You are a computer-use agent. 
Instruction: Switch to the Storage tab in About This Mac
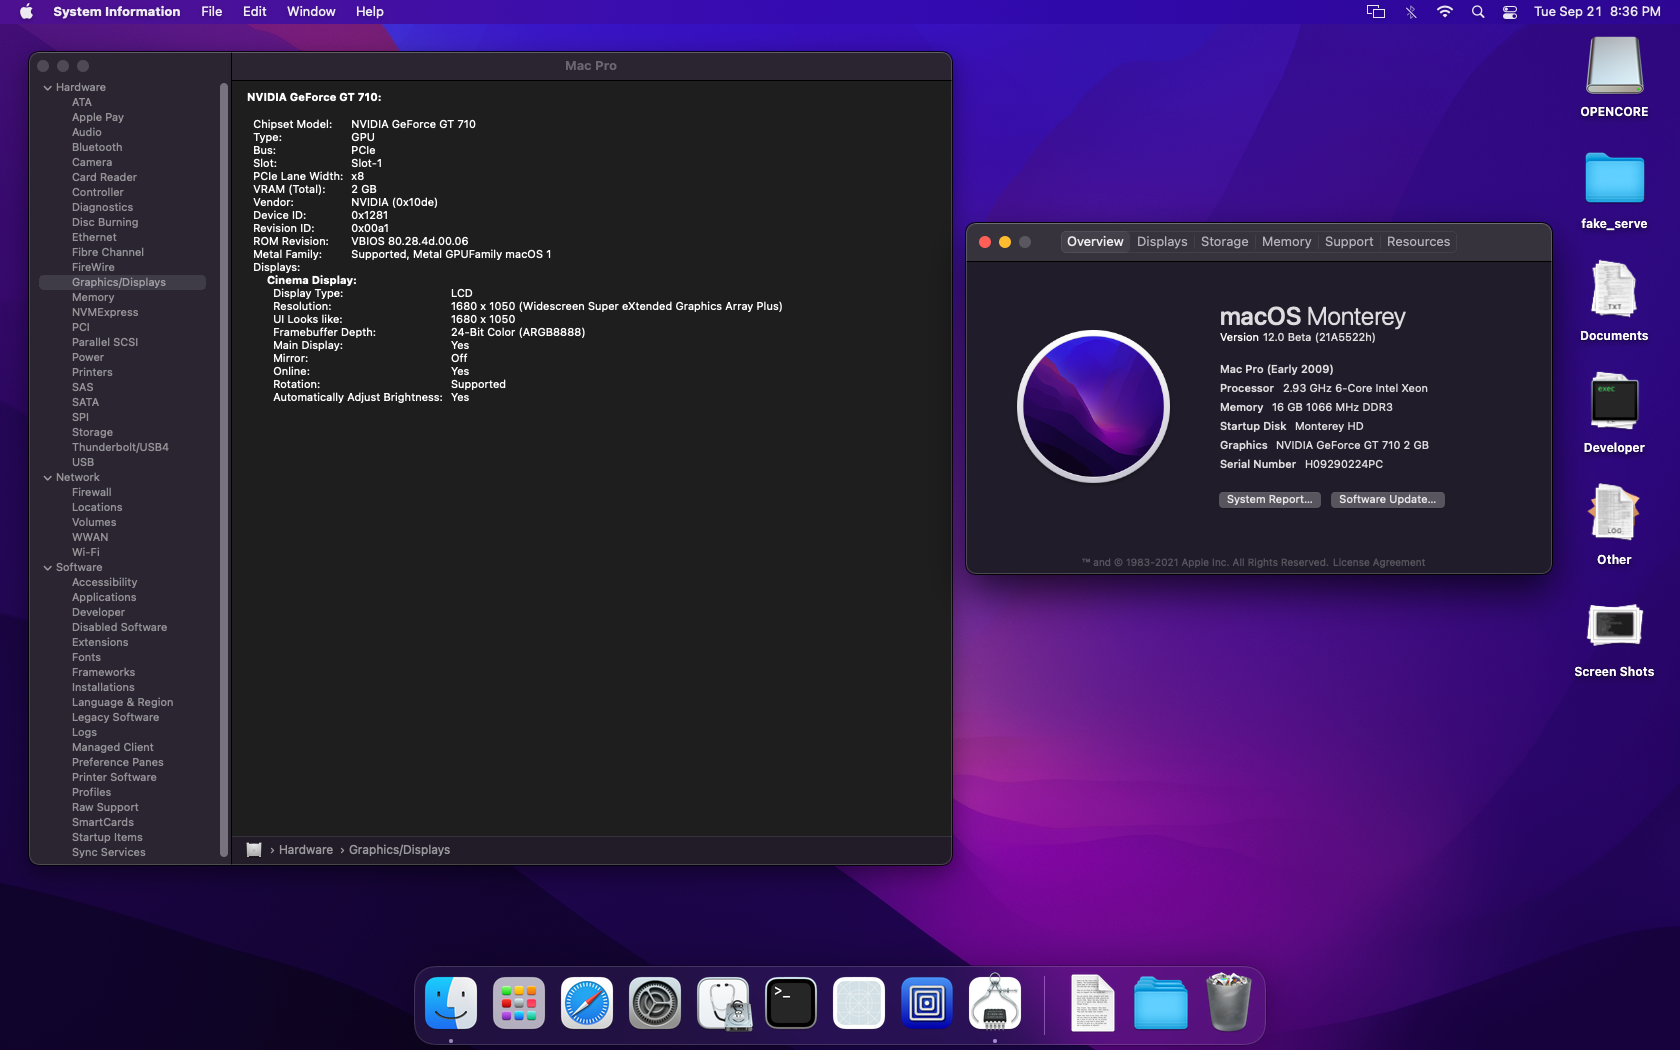(1224, 241)
